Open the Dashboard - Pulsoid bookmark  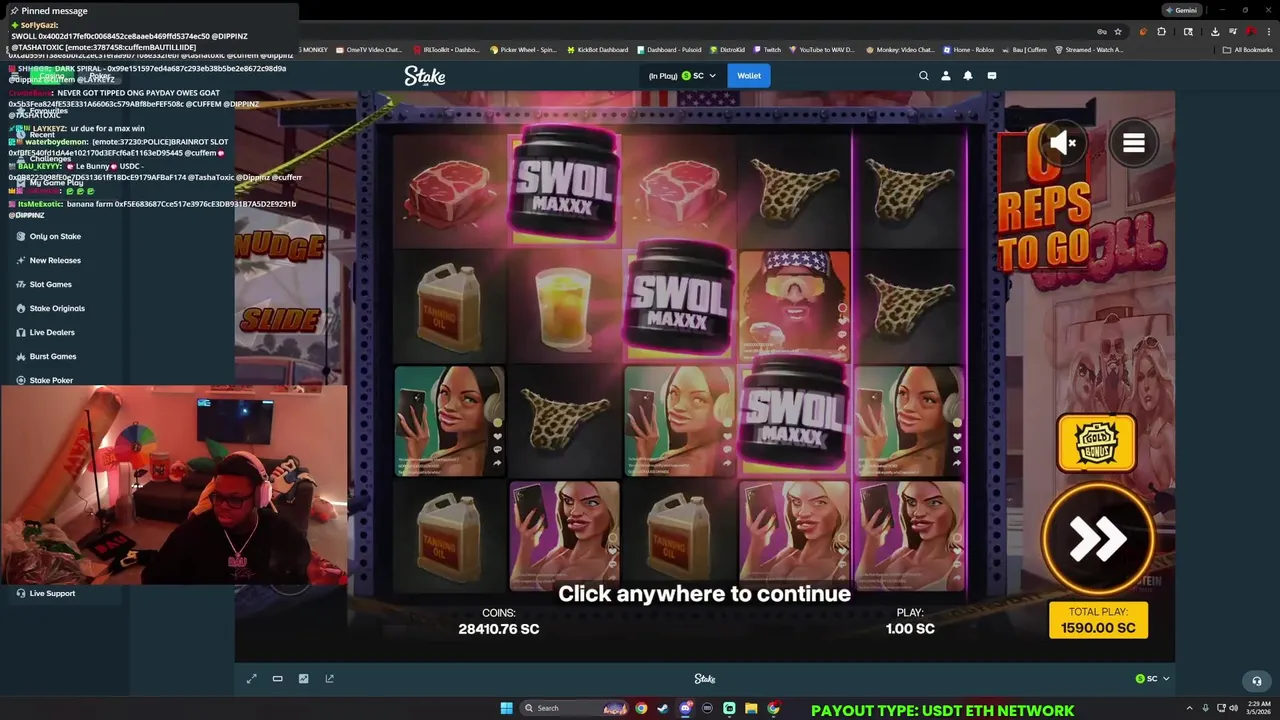click(x=670, y=50)
